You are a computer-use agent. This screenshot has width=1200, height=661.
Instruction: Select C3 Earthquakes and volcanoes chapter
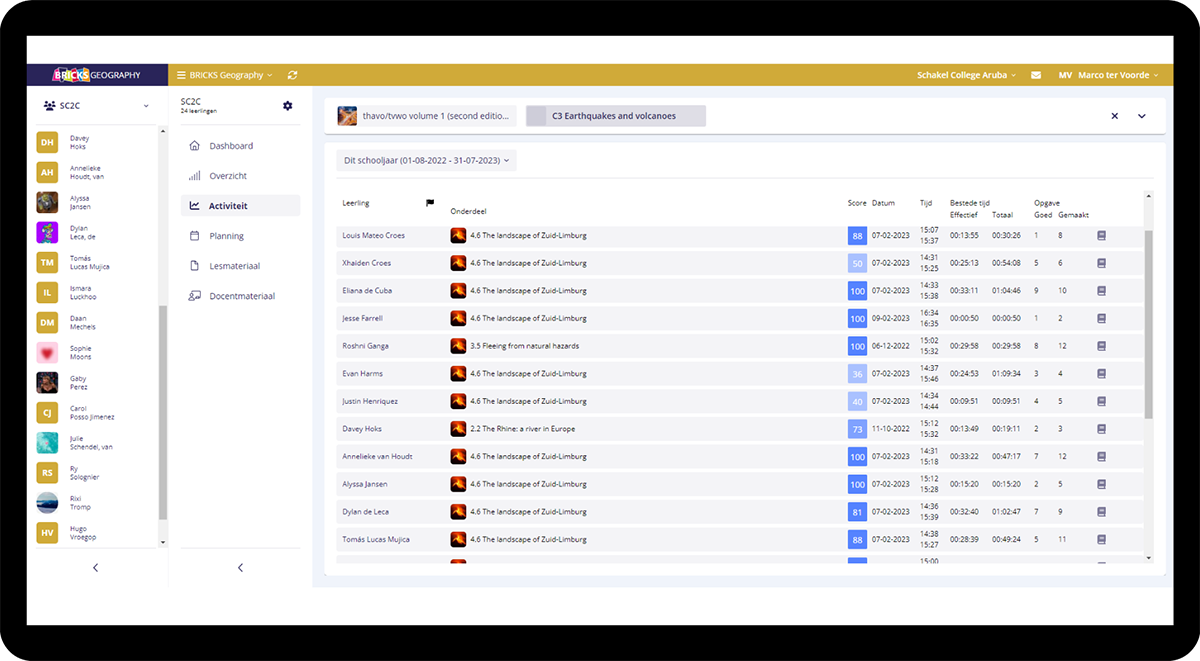(615, 116)
